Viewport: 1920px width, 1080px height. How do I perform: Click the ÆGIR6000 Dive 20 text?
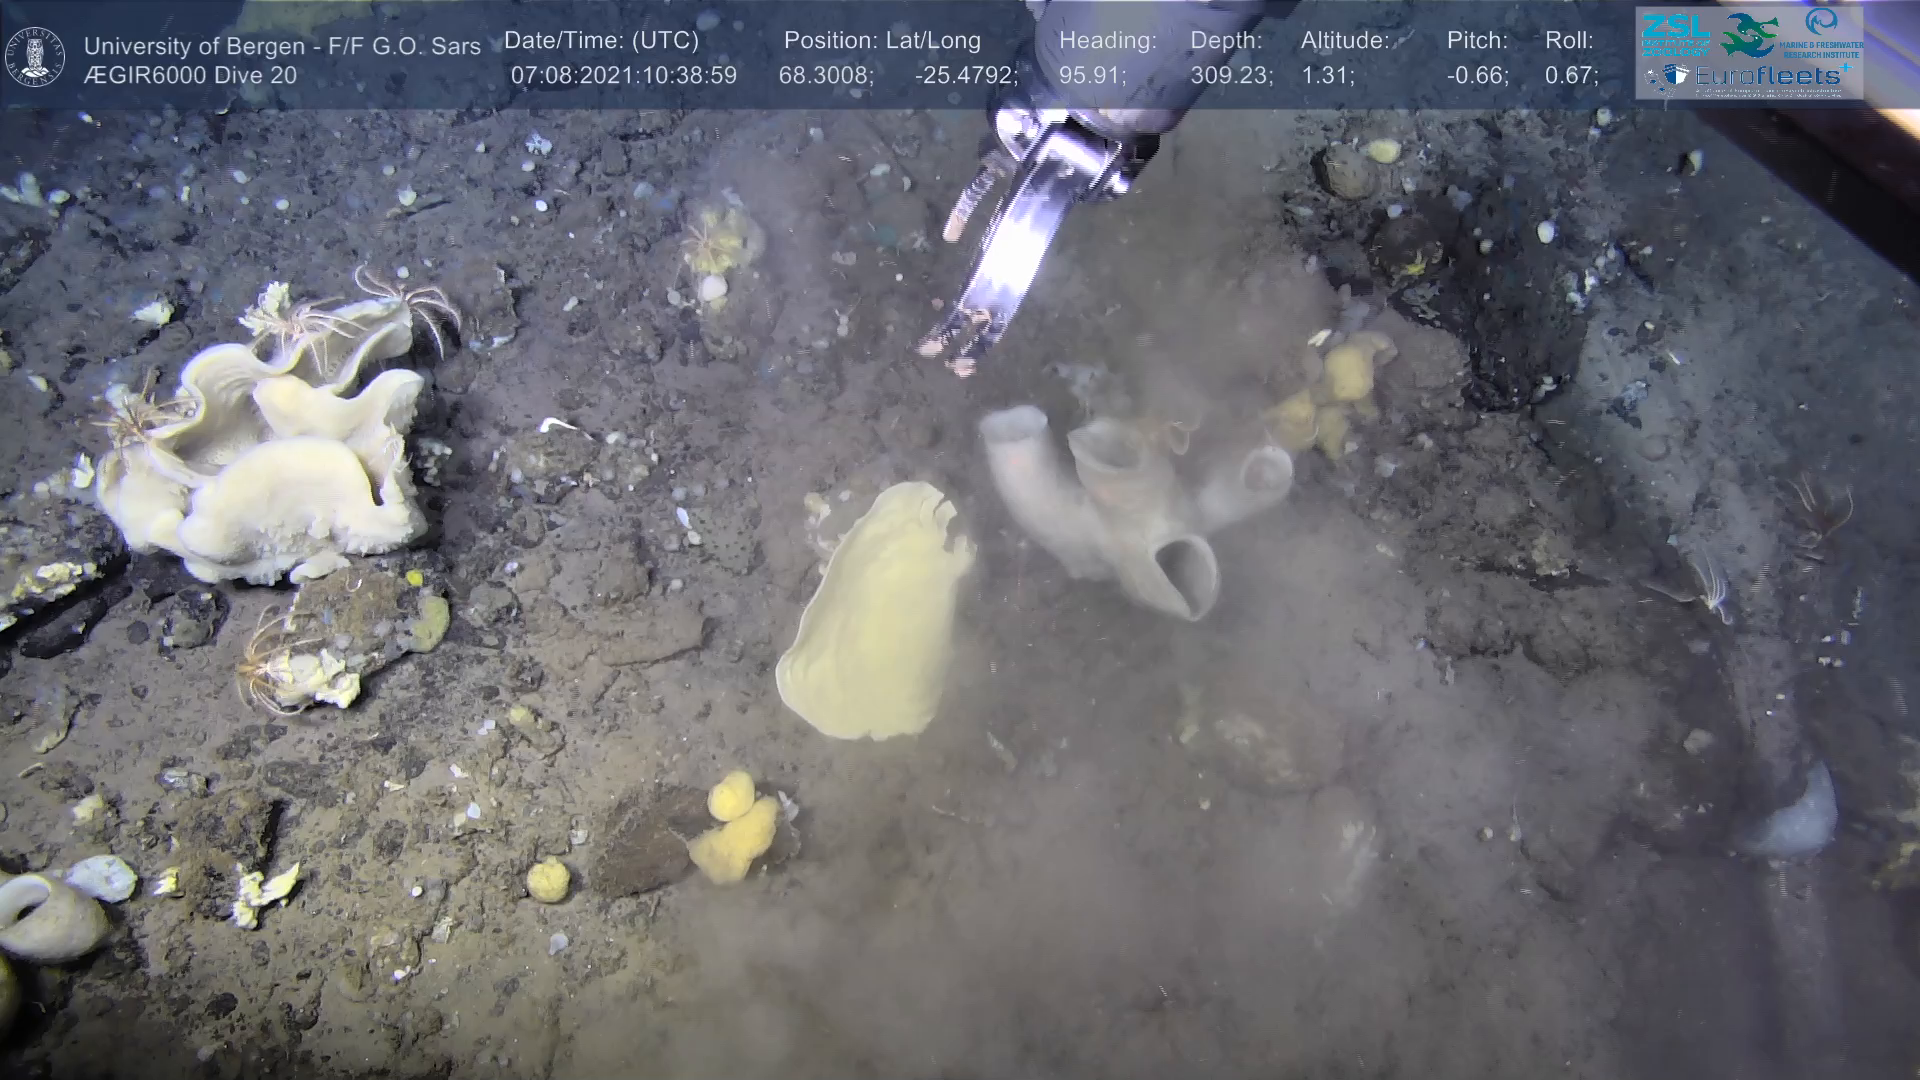click(x=190, y=76)
